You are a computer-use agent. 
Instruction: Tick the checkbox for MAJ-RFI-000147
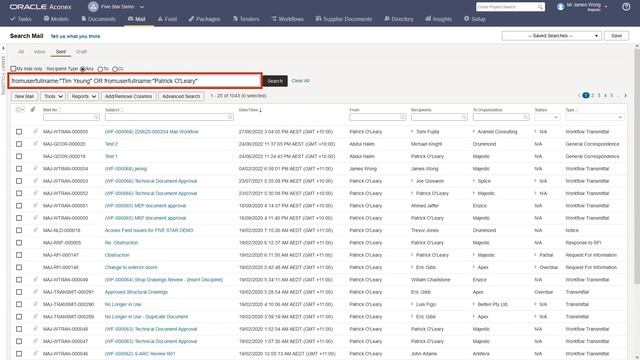(x=19, y=255)
